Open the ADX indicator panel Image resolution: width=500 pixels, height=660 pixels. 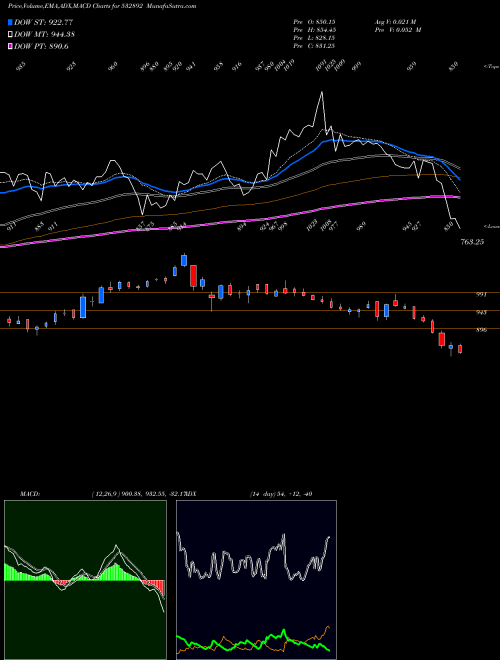point(256,580)
